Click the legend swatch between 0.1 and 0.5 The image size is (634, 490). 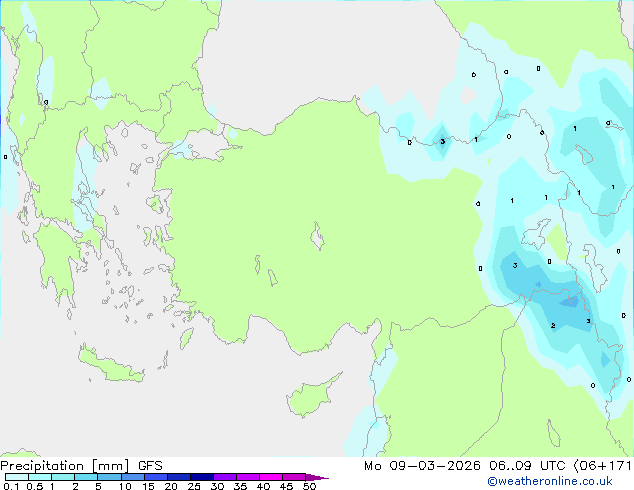[x=17, y=477]
